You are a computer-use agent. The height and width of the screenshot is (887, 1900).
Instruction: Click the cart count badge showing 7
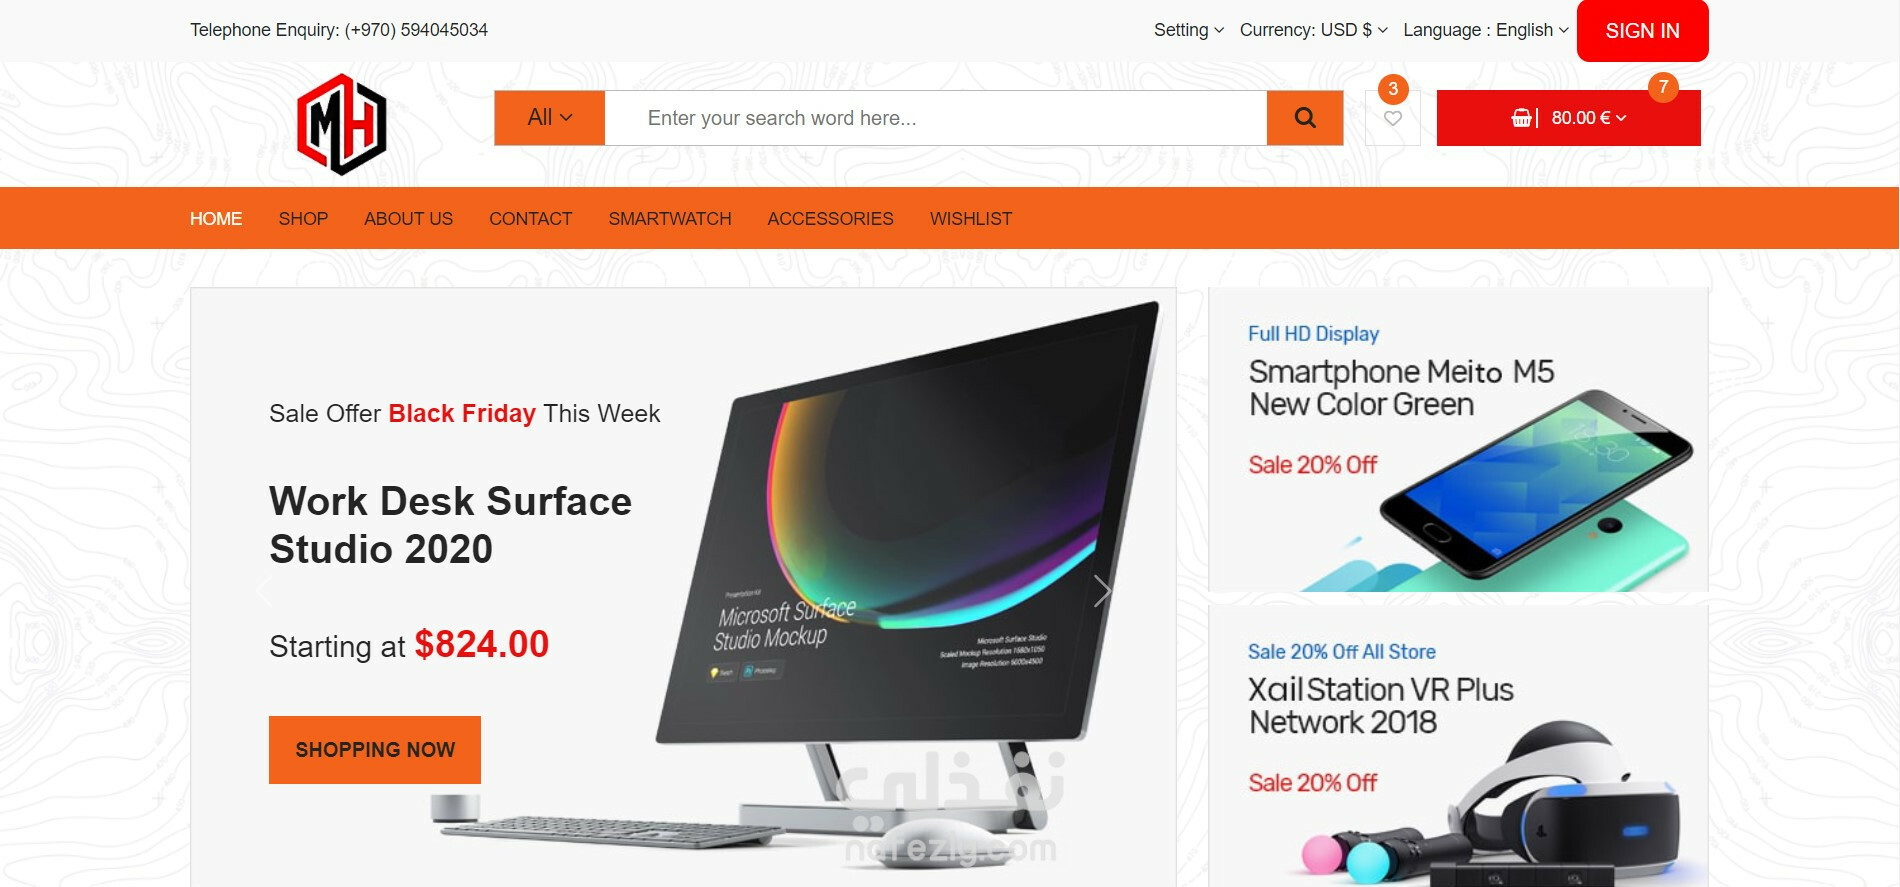point(1663,87)
